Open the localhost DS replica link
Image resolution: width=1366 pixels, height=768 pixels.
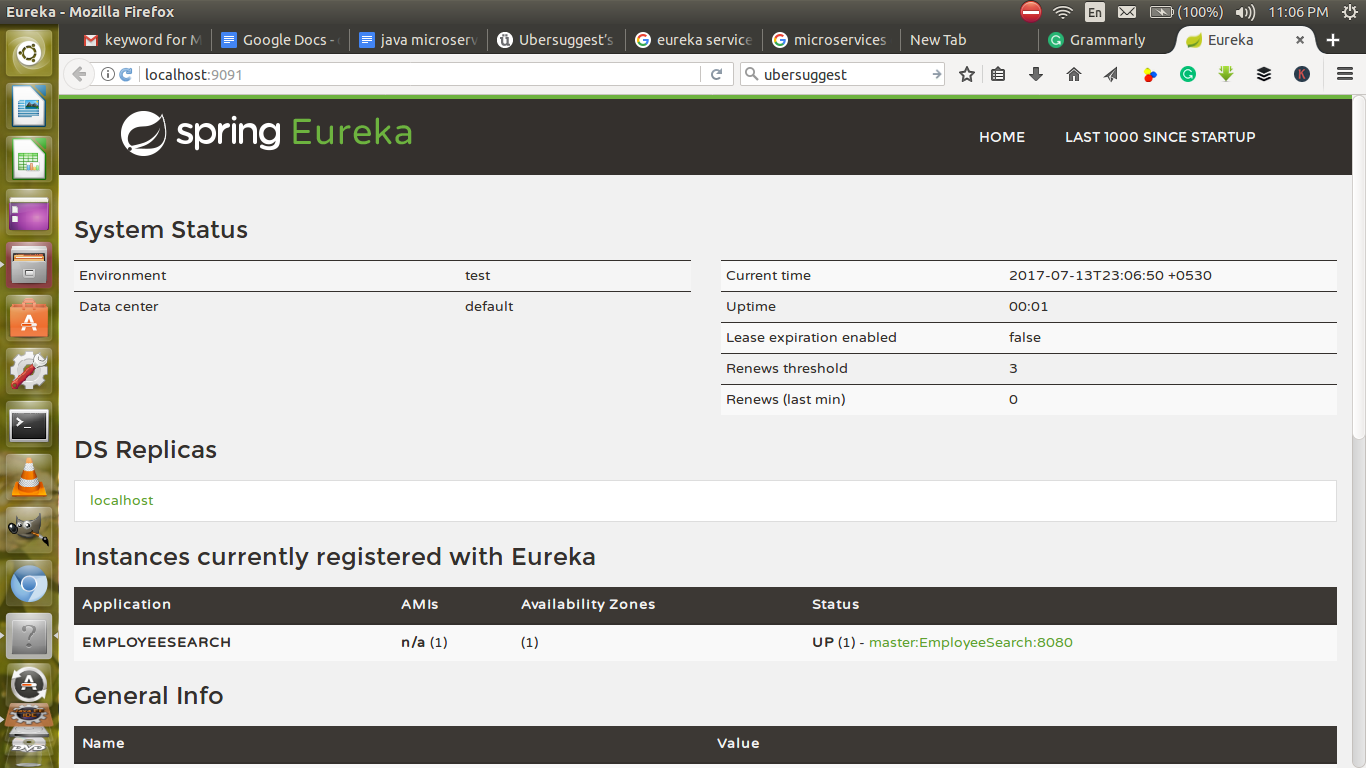(122, 500)
